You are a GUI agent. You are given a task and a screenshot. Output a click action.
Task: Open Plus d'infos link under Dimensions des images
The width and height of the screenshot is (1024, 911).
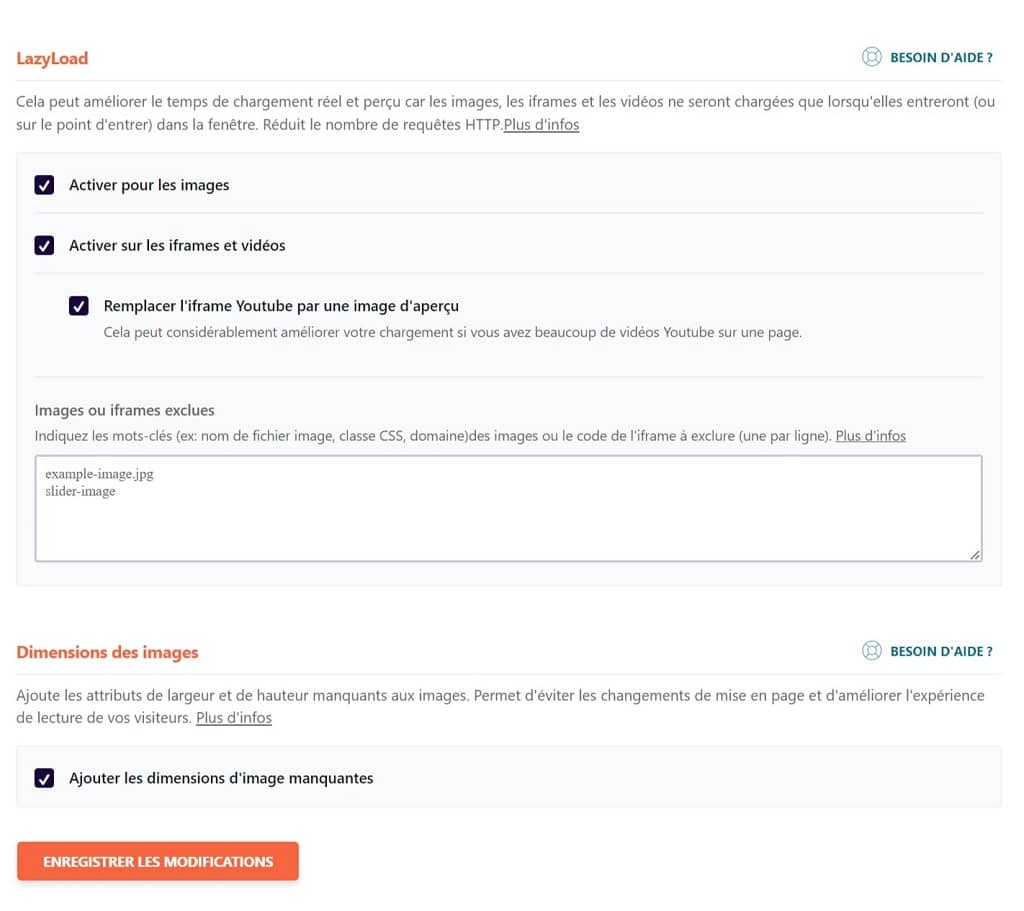(x=234, y=717)
